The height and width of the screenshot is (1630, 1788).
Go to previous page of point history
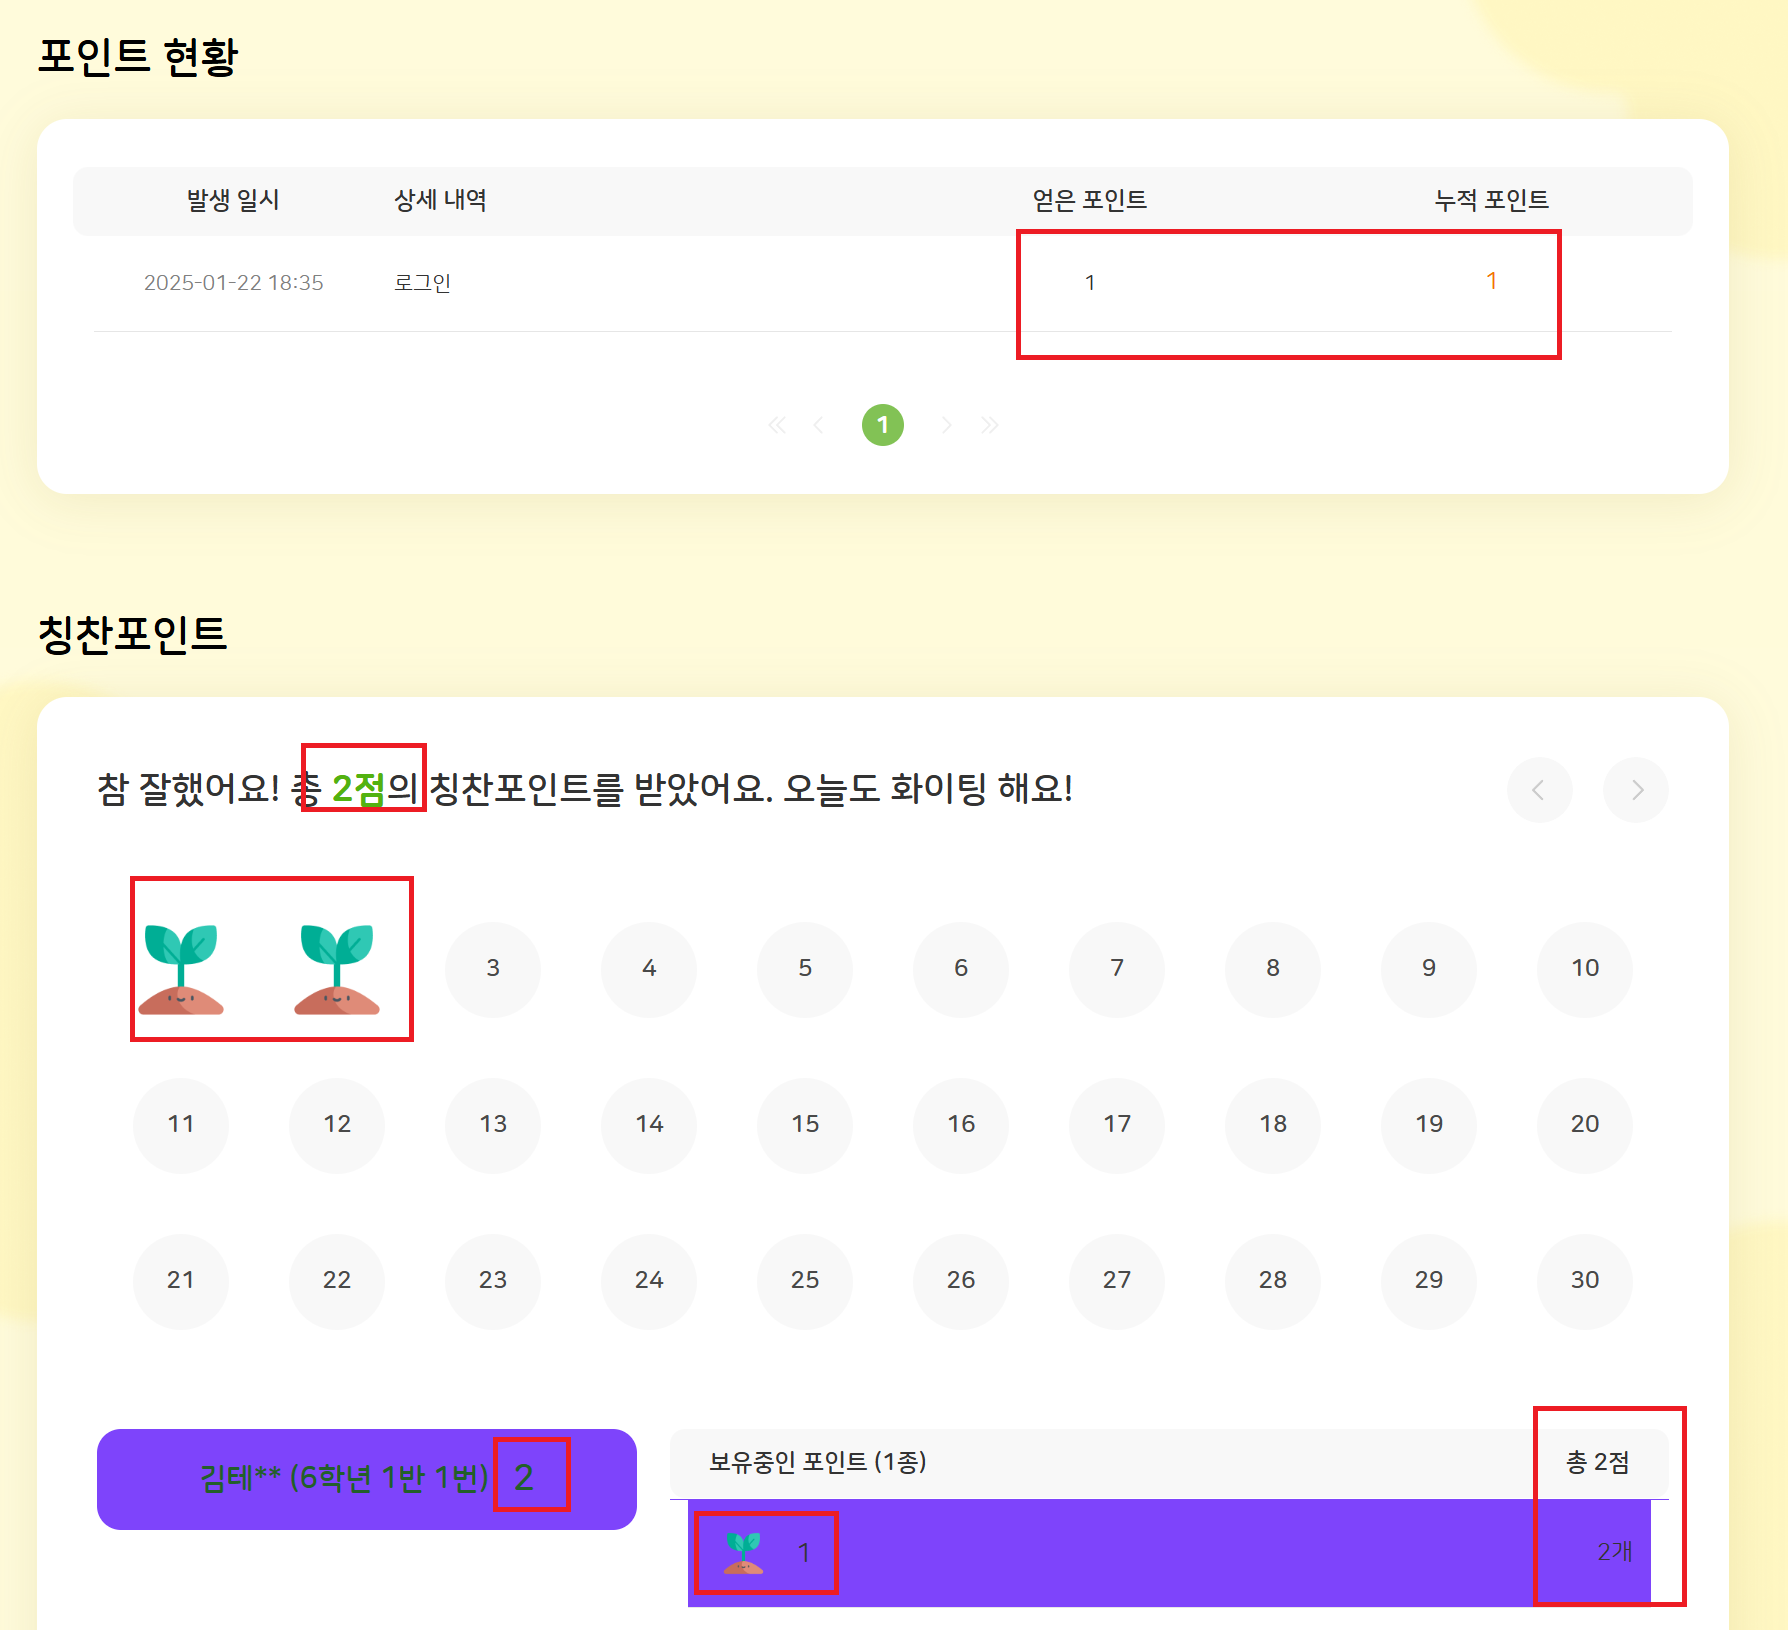(819, 426)
